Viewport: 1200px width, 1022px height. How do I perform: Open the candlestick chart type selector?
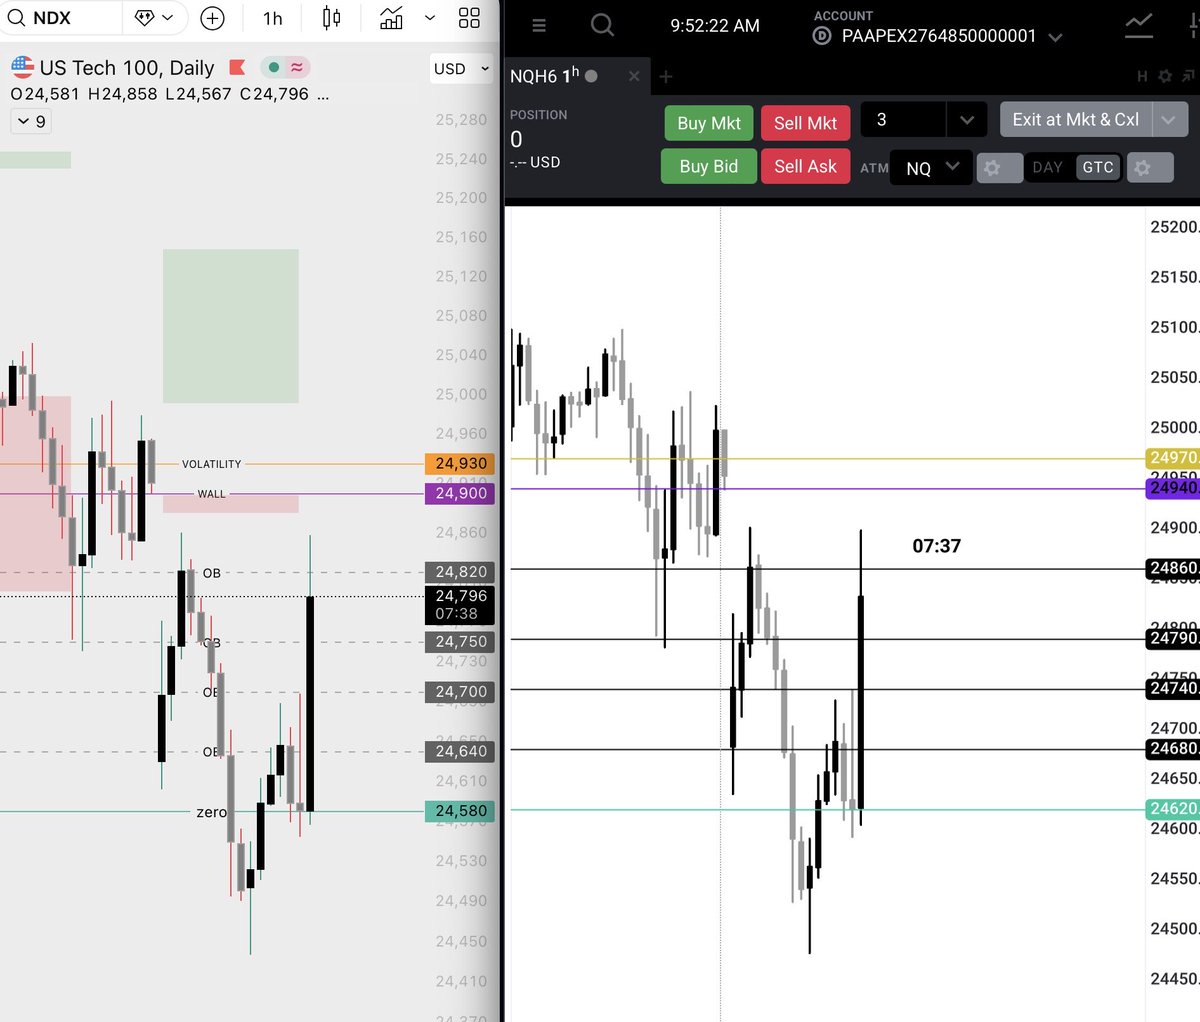(331, 18)
